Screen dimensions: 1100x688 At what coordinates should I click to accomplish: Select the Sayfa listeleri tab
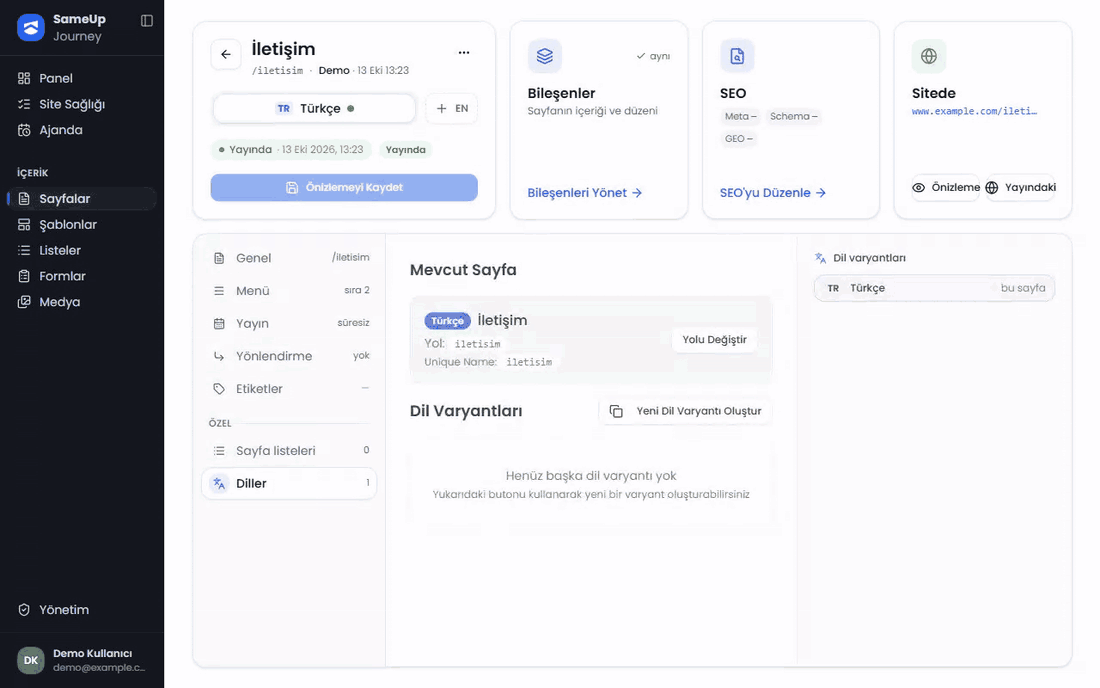click(x=290, y=451)
